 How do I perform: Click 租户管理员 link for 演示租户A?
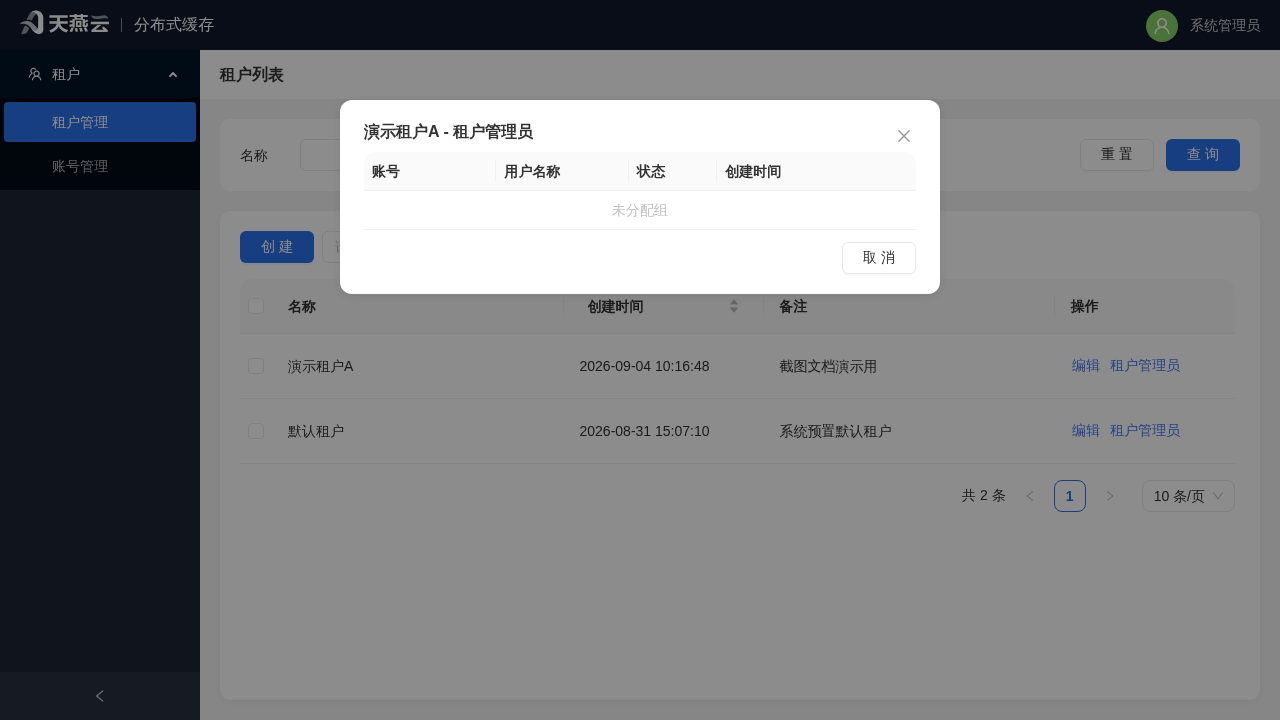[1145, 366]
